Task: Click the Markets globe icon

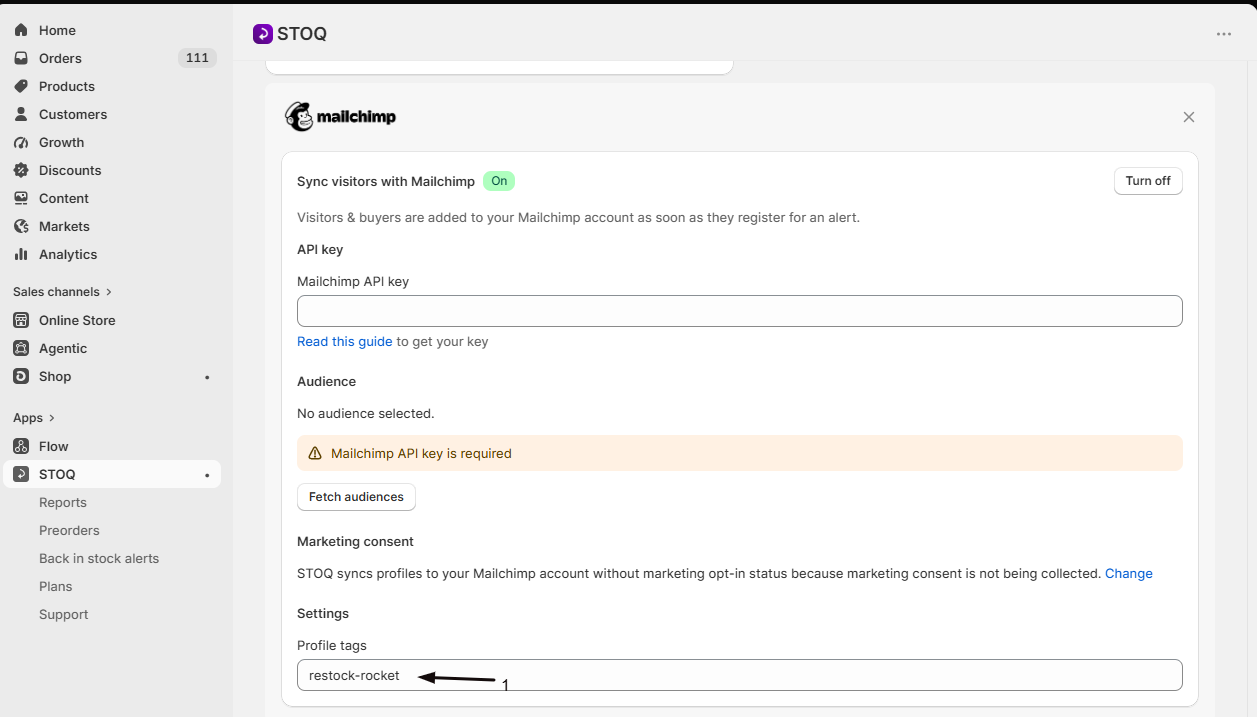Action: pyautogui.click(x=21, y=226)
